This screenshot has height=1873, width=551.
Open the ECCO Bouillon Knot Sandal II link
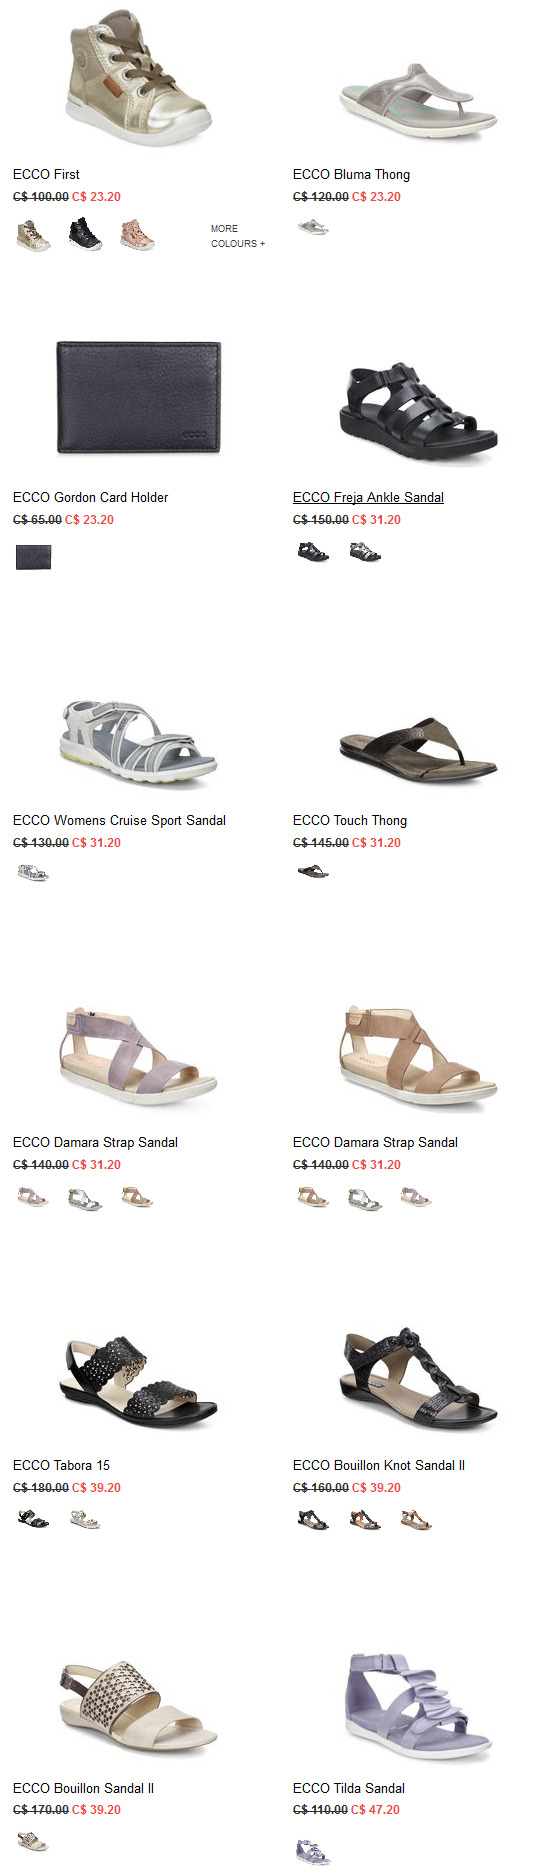379,1465
